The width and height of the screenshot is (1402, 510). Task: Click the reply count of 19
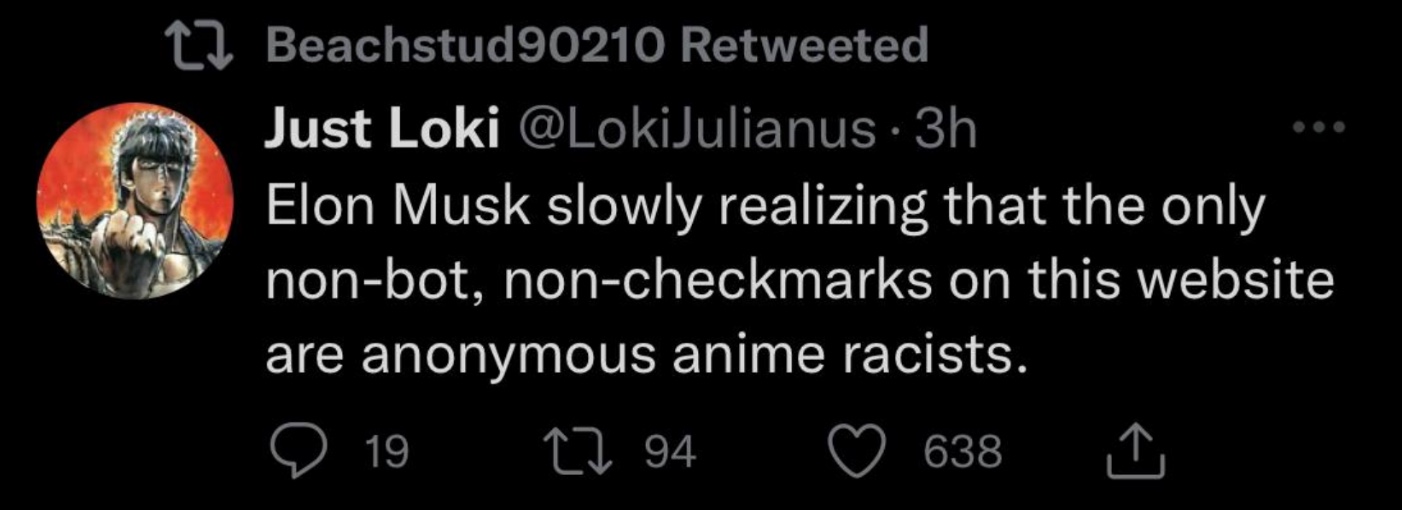click(x=386, y=453)
